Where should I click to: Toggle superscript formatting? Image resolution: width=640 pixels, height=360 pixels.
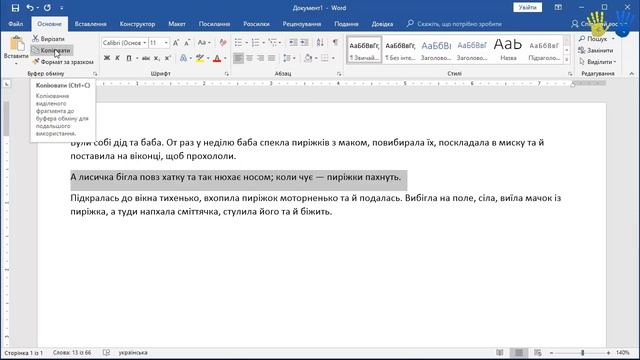click(x=168, y=58)
